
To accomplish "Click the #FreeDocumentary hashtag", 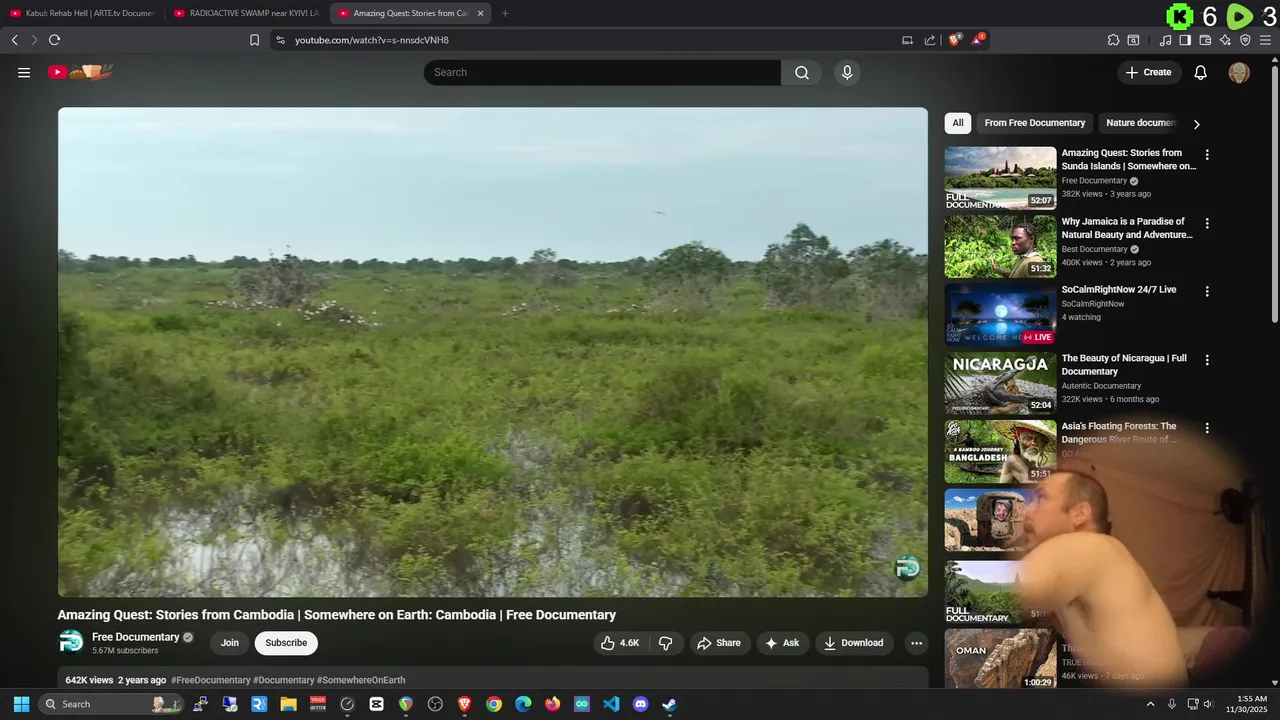I will pyautogui.click(x=211, y=680).
